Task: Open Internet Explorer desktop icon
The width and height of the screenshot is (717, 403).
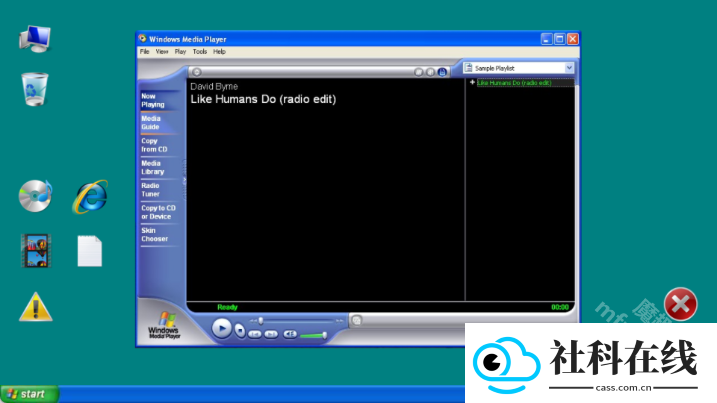Action: (x=90, y=197)
